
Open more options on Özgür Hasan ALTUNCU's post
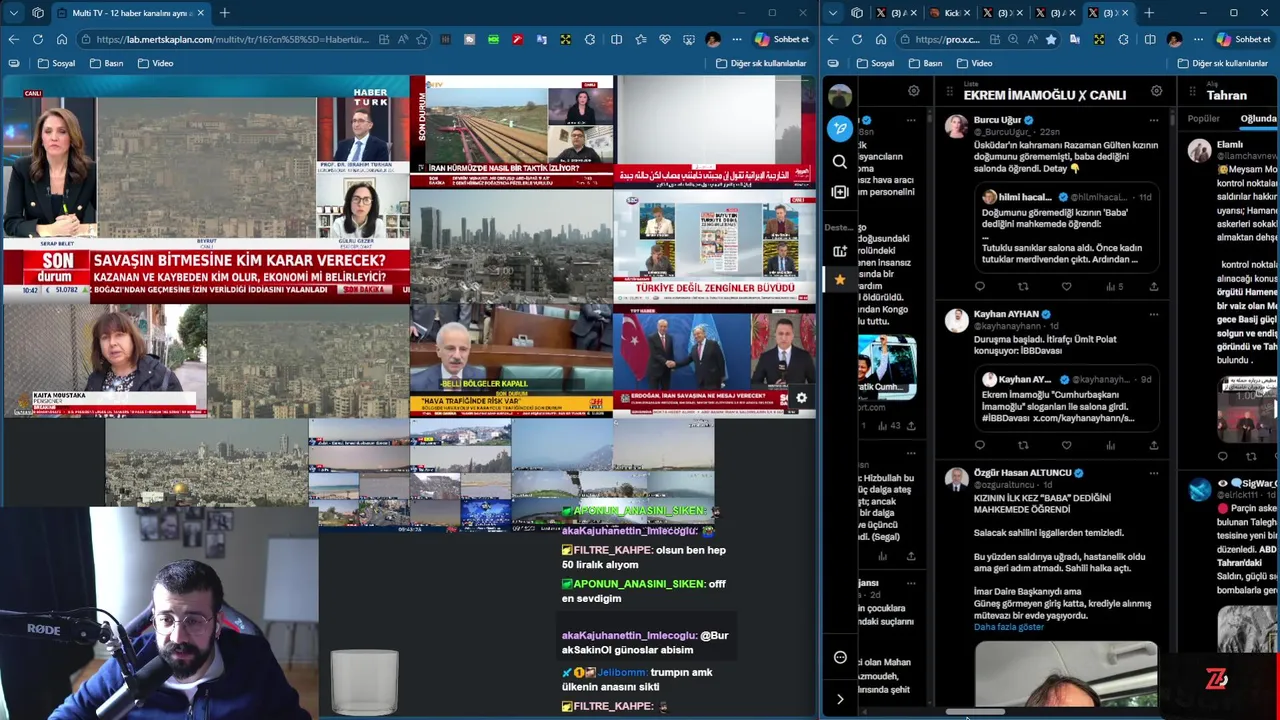pos(1153,473)
